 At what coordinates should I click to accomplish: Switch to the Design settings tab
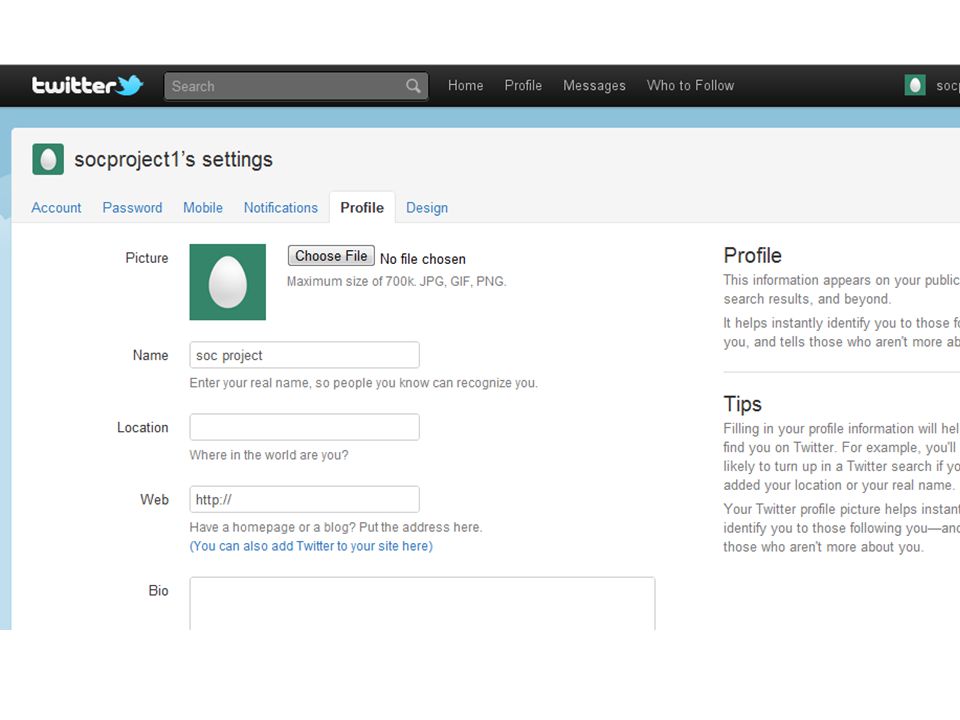427,208
